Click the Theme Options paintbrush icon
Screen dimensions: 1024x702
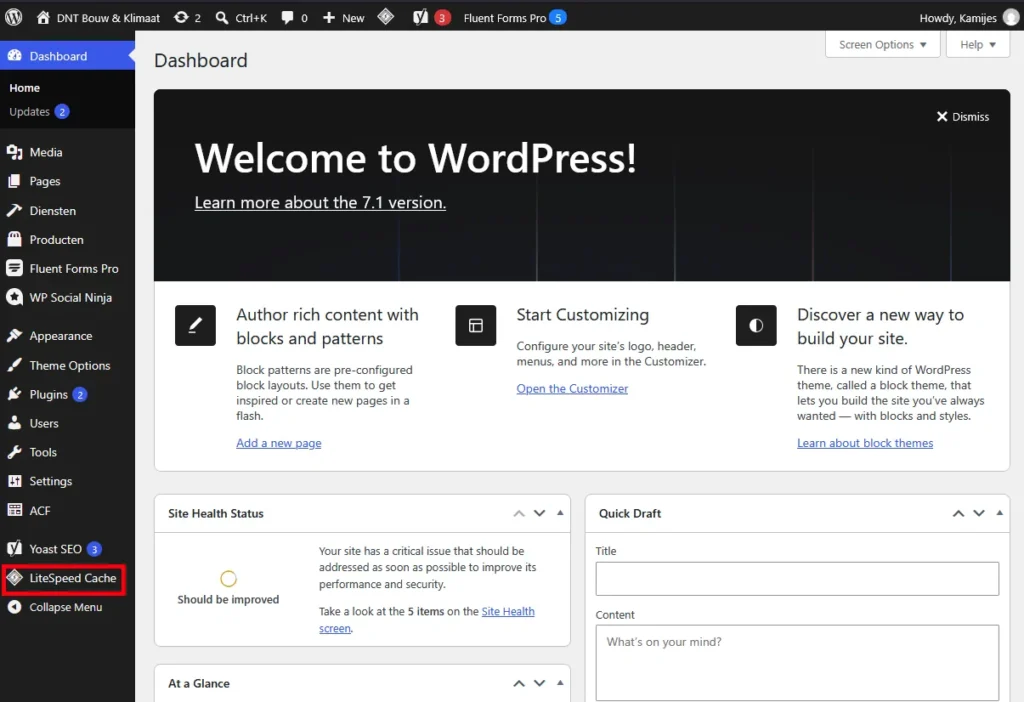pos(14,365)
